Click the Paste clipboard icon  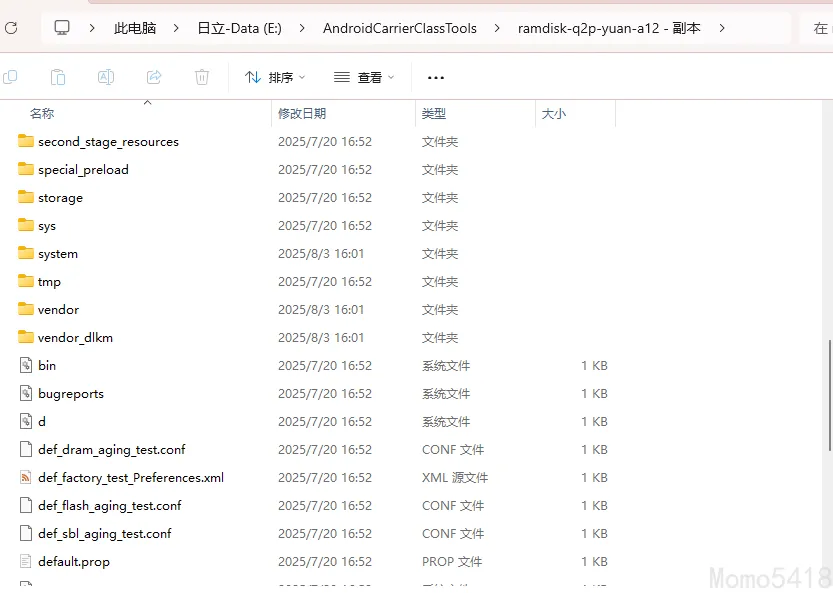(58, 77)
